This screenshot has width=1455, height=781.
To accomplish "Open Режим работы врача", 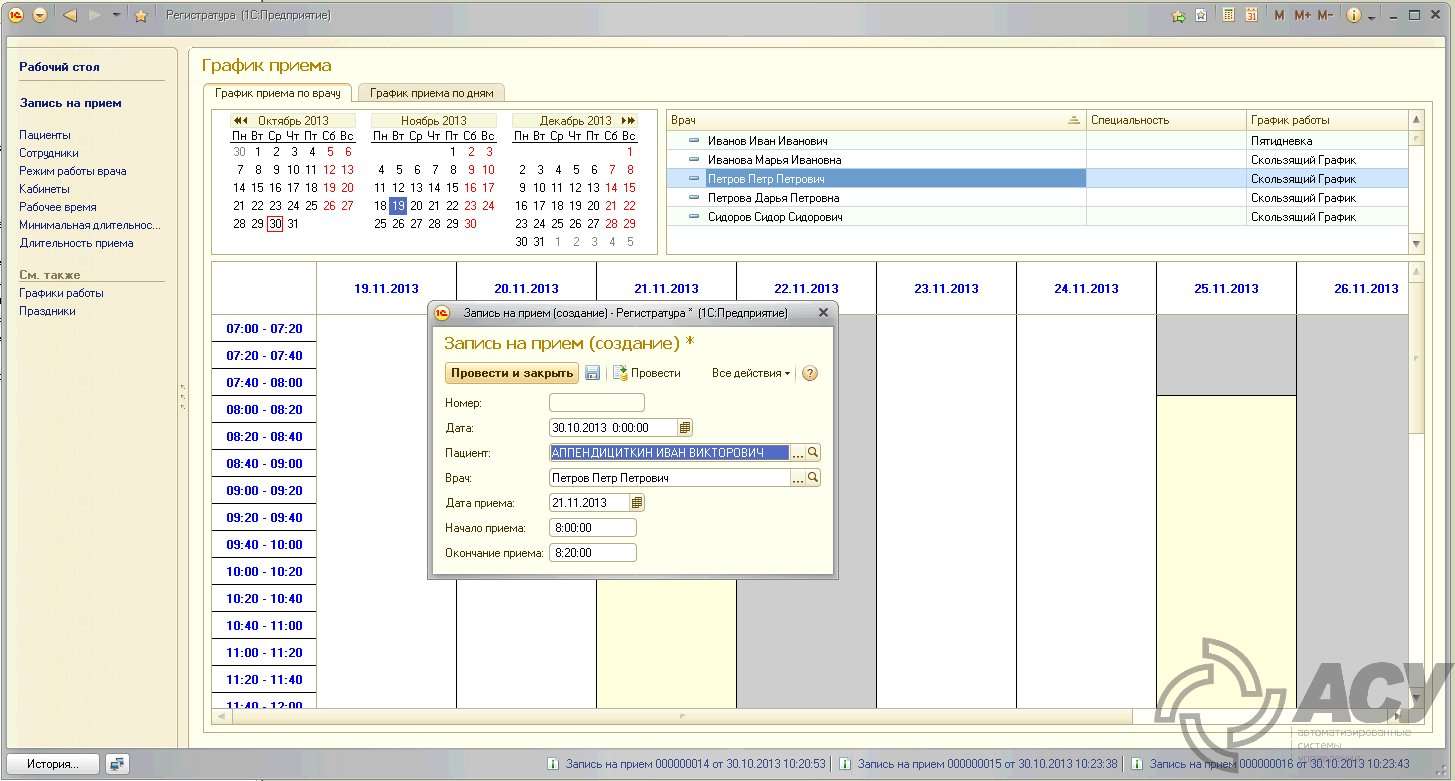I will pyautogui.click(x=73, y=171).
